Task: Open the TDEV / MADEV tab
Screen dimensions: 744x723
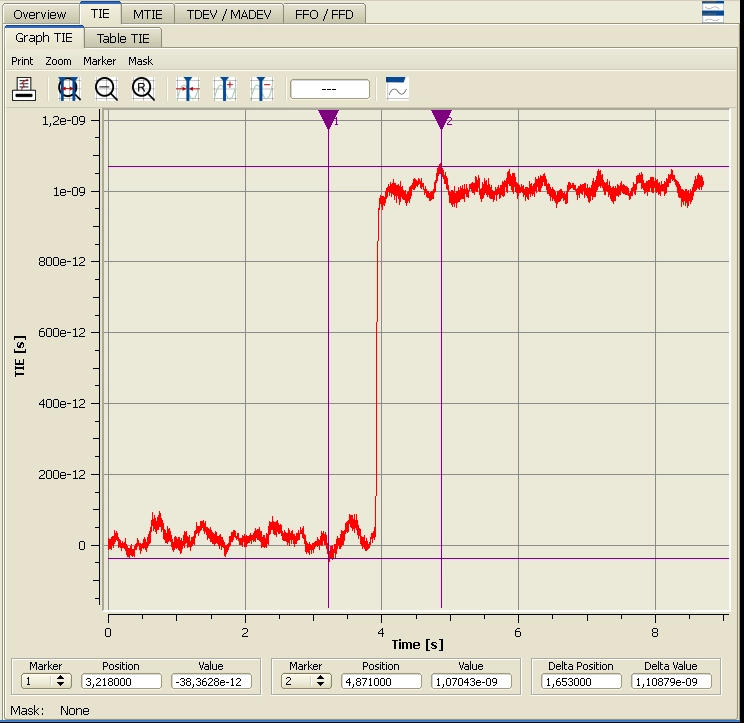Action: (229, 14)
